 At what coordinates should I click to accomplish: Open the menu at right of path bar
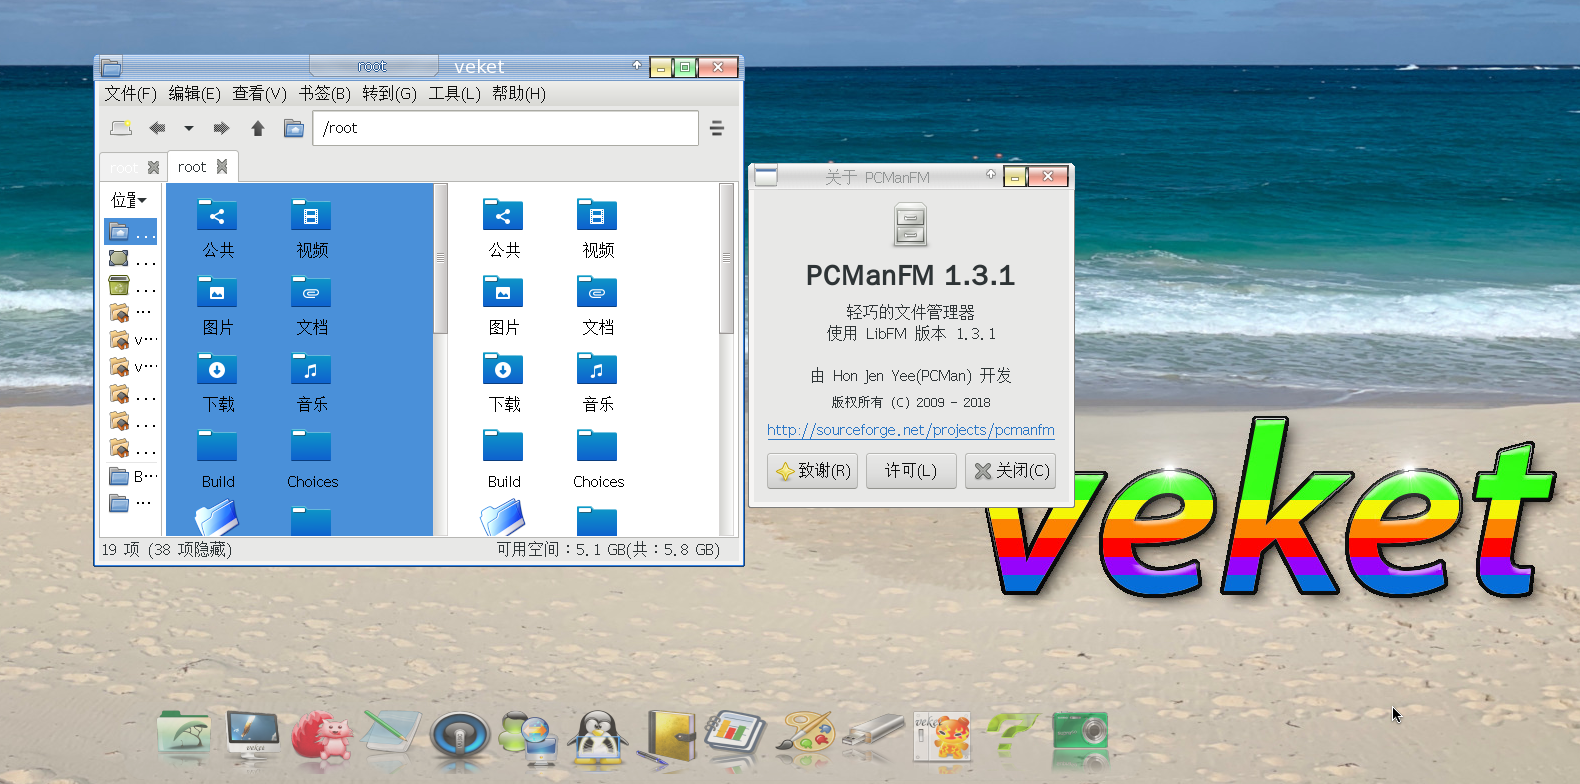tap(717, 128)
